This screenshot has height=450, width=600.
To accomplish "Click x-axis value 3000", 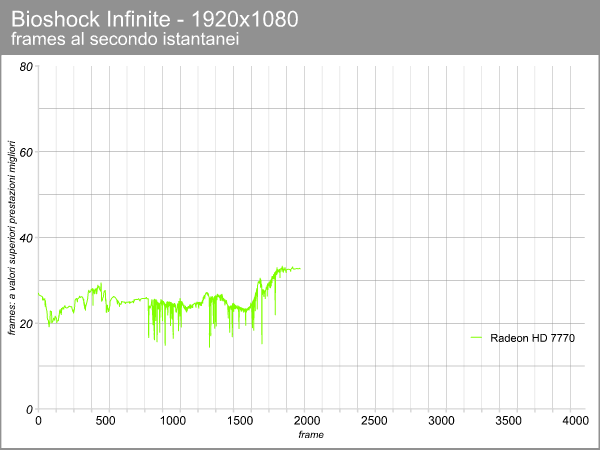I will tap(441, 421).
